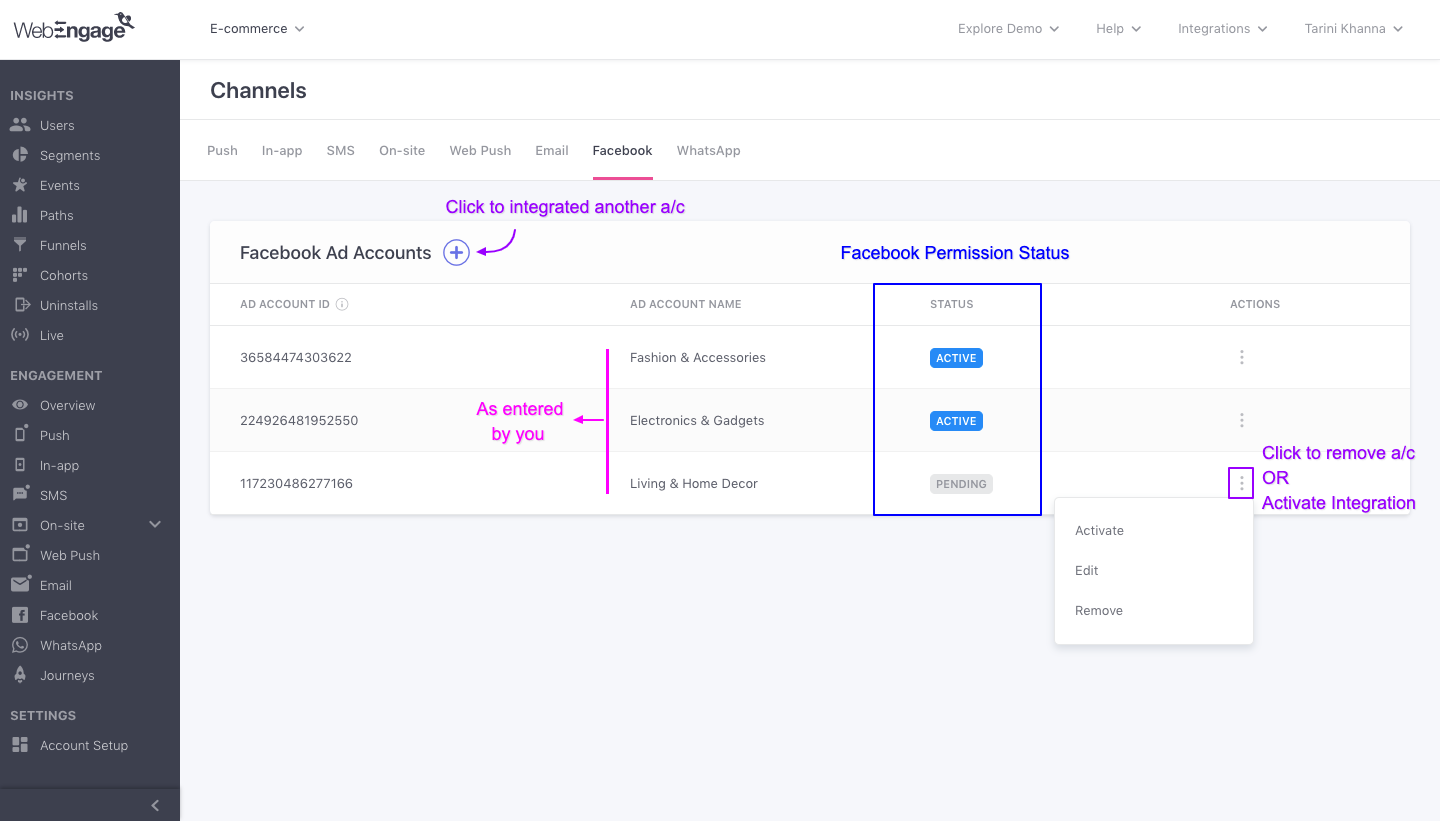
Task: Open Segments pie chart icon
Action: click(20, 155)
